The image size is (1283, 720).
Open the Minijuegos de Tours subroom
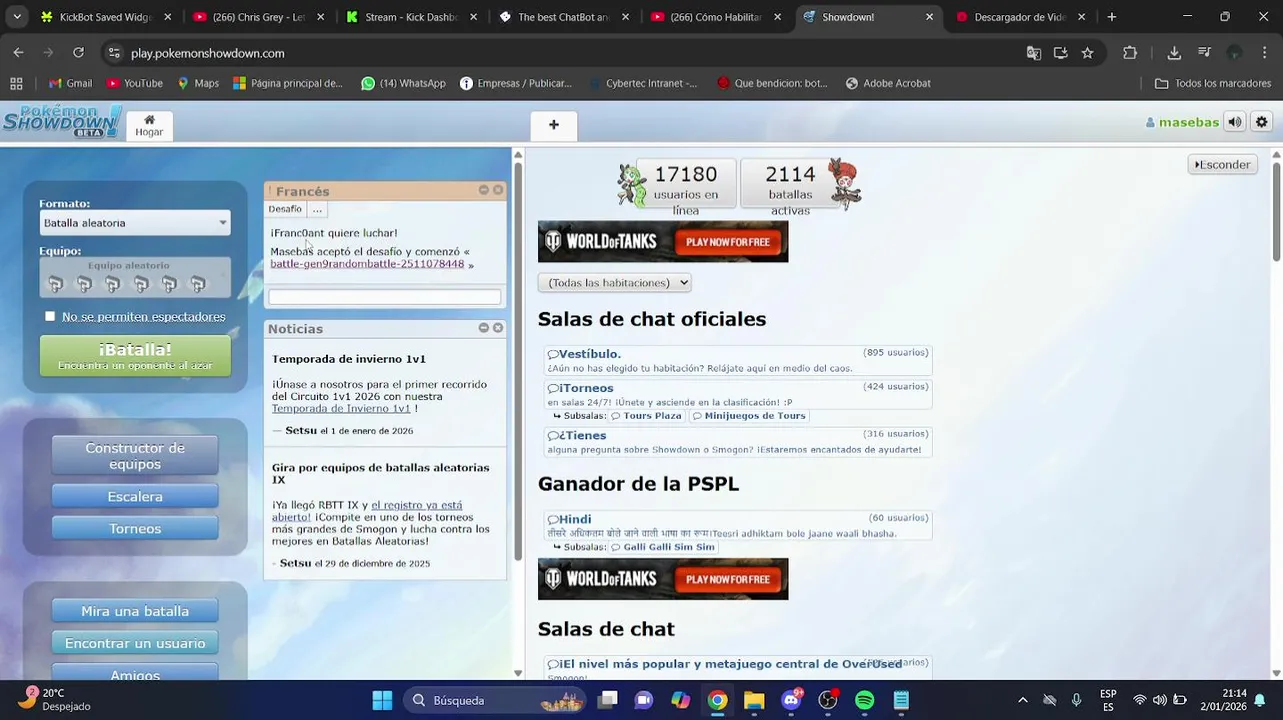(749, 416)
